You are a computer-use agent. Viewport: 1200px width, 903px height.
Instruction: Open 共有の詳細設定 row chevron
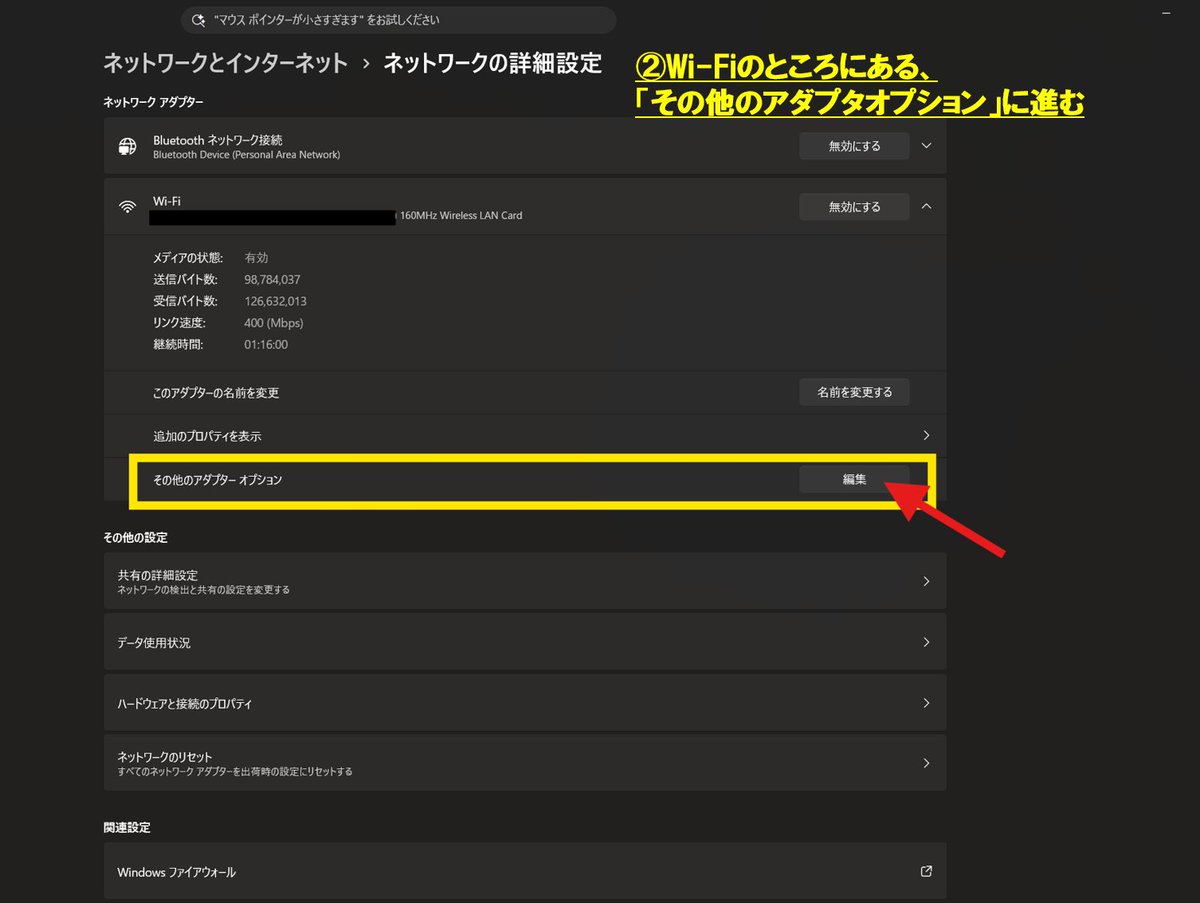pos(926,581)
